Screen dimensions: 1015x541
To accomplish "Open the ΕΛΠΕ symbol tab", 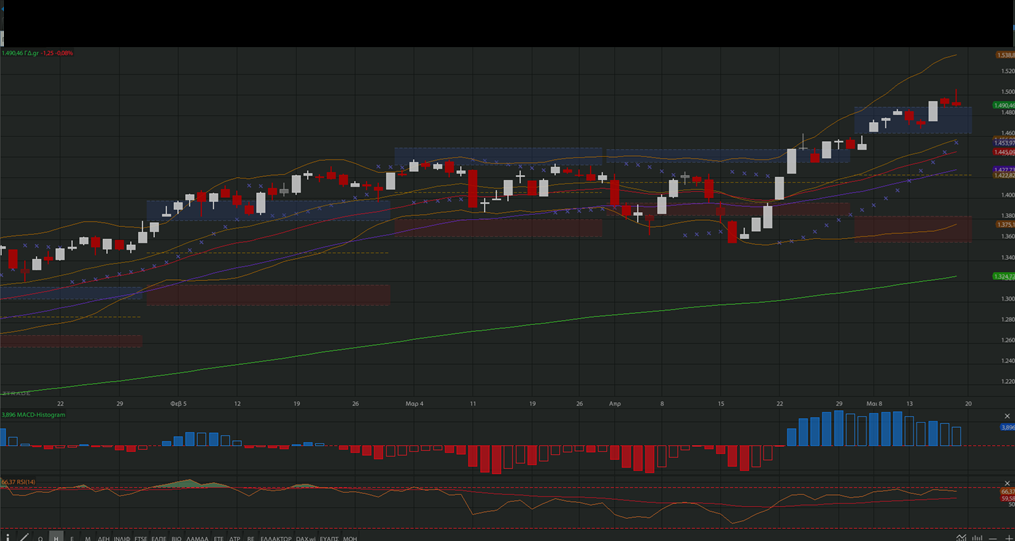I will (x=159, y=538).
